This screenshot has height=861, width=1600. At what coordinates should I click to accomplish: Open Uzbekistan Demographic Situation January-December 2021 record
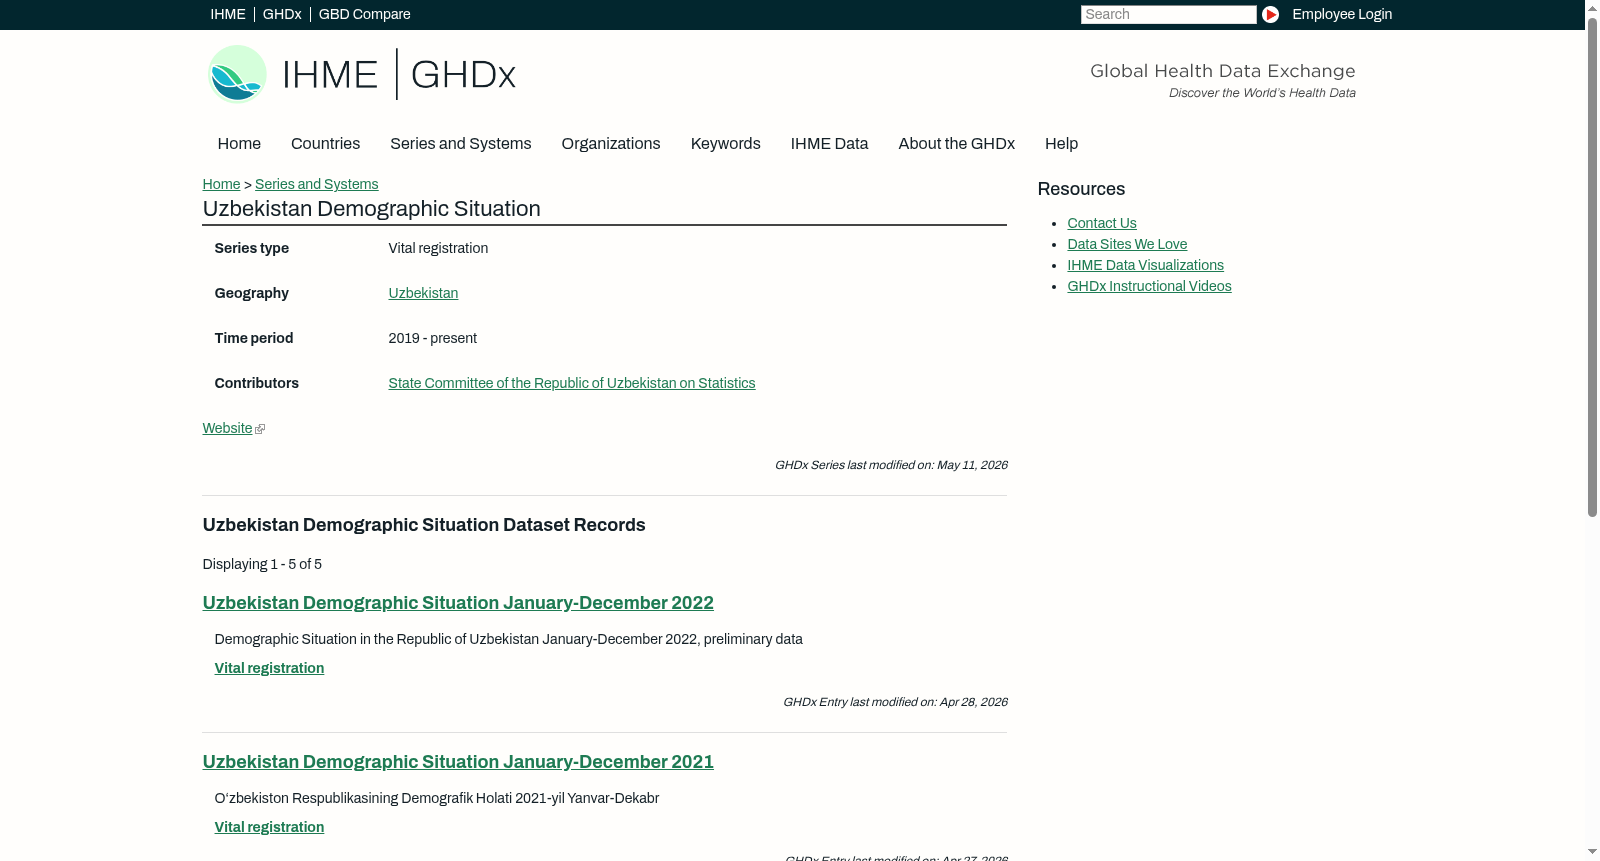click(x=458, y=762)
